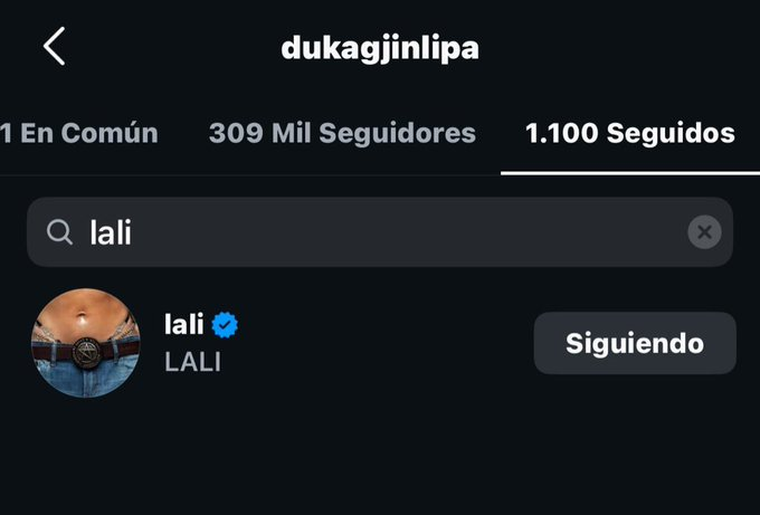Clear the search text with the X icon
Viewport: 760px width, 515px height.
coord(704,233)
